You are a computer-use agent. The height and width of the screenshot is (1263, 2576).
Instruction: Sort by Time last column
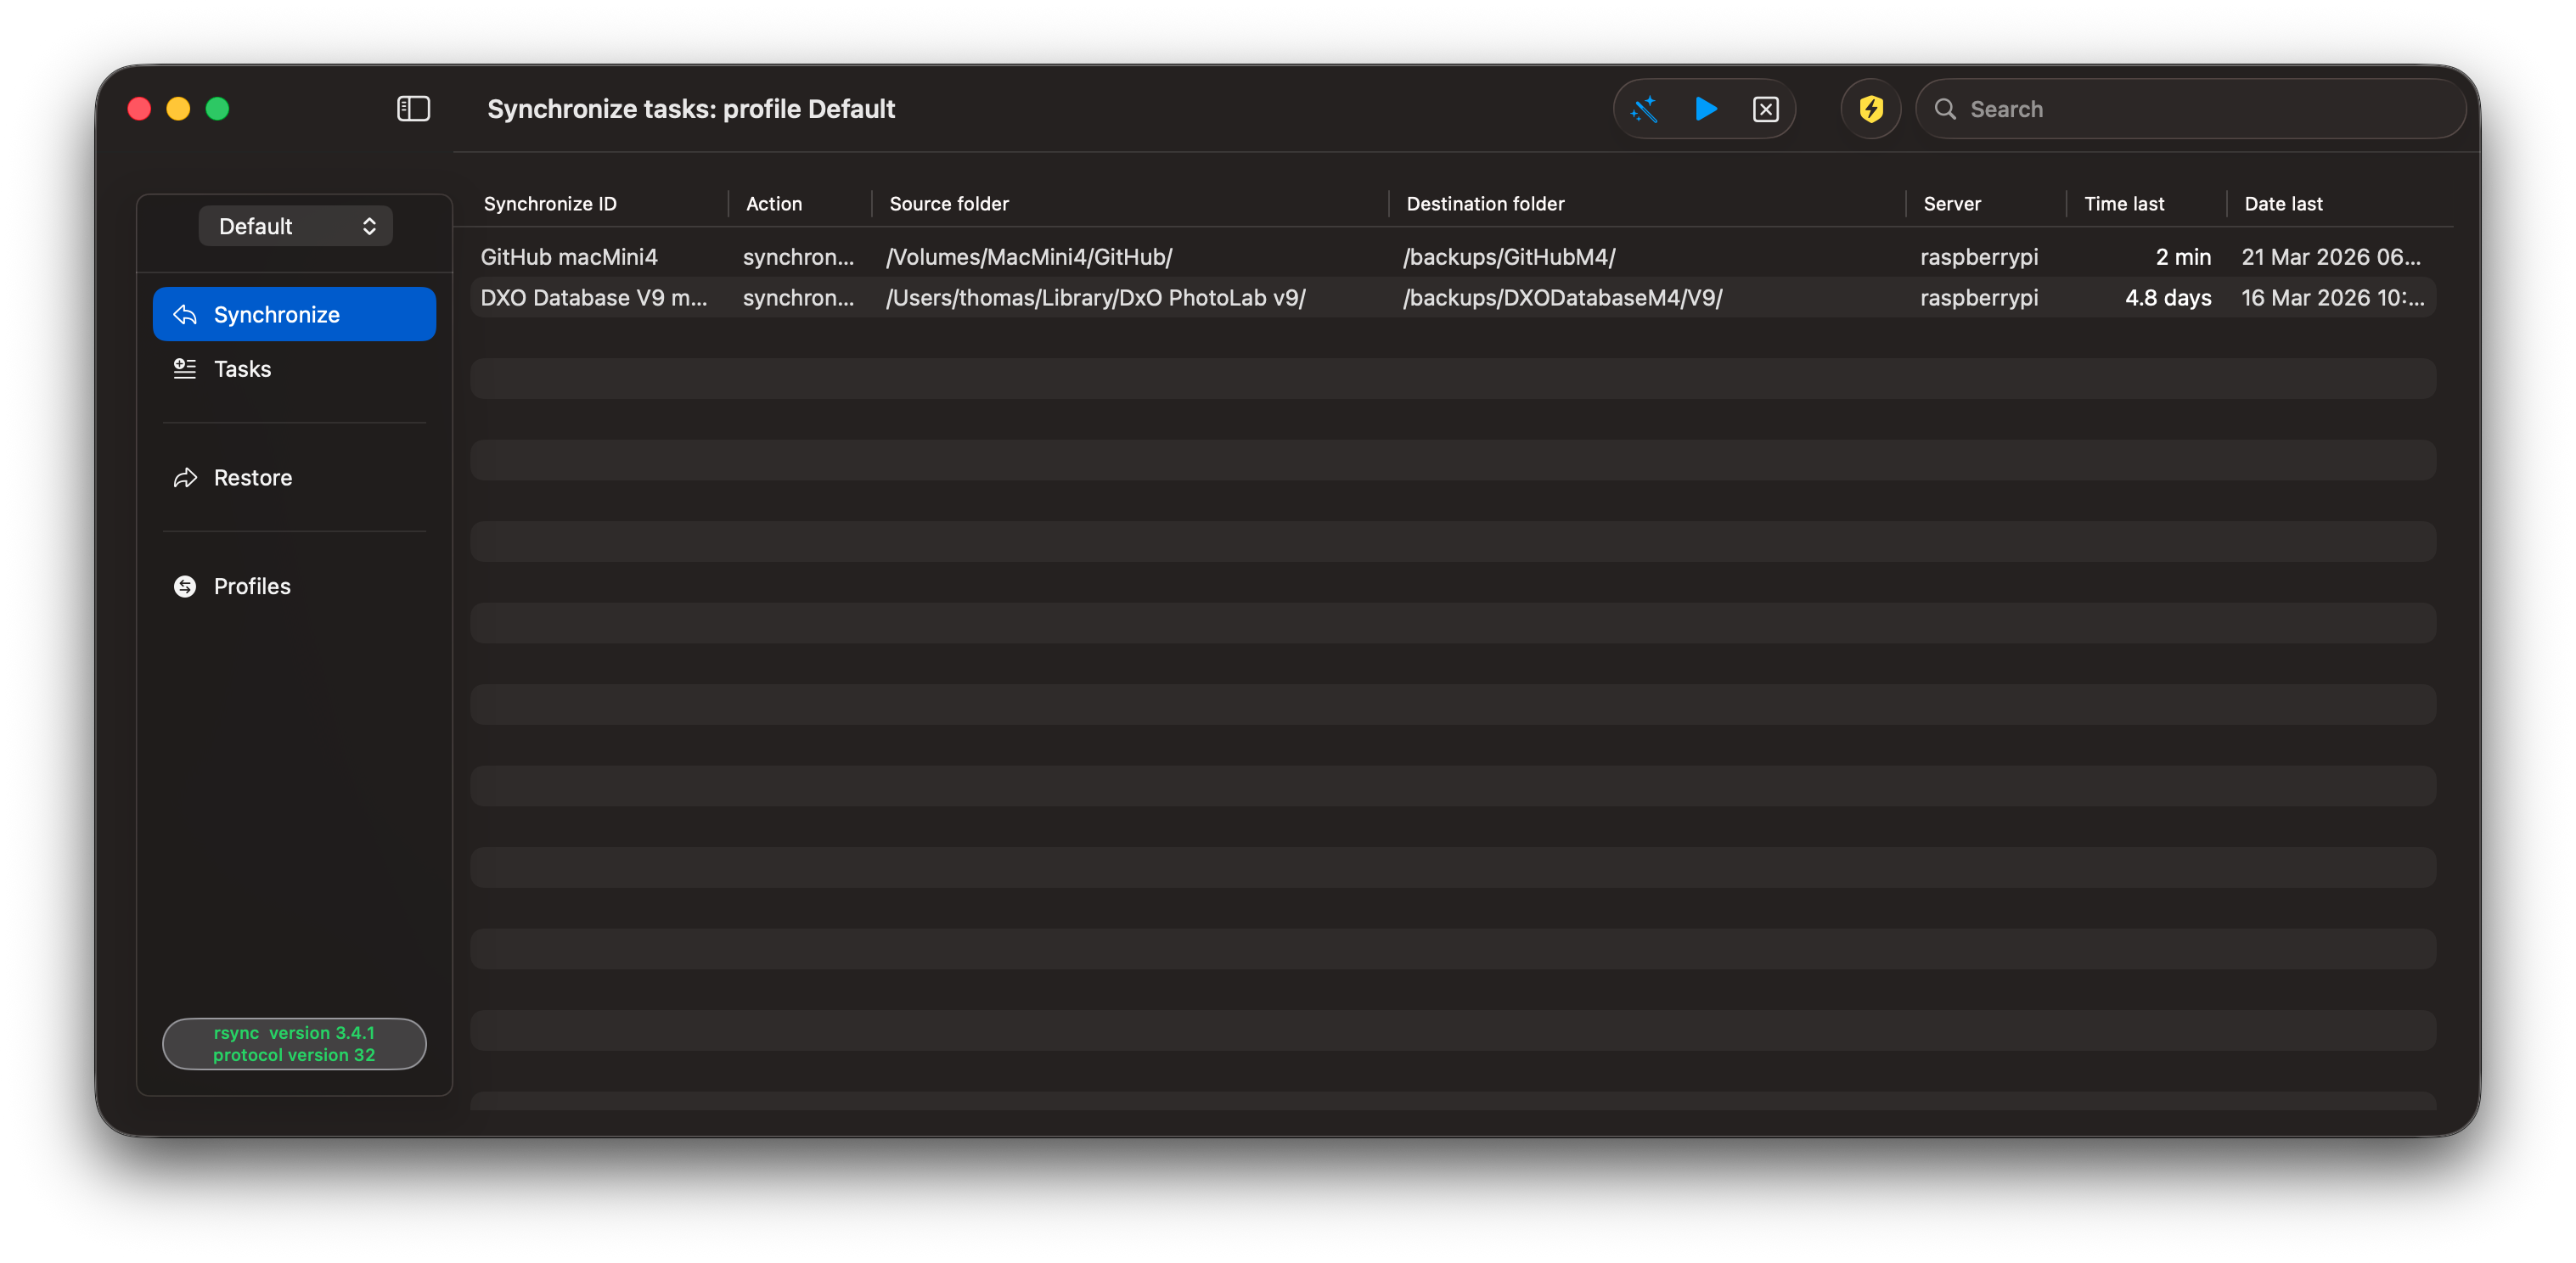[x=2123, y=204]
